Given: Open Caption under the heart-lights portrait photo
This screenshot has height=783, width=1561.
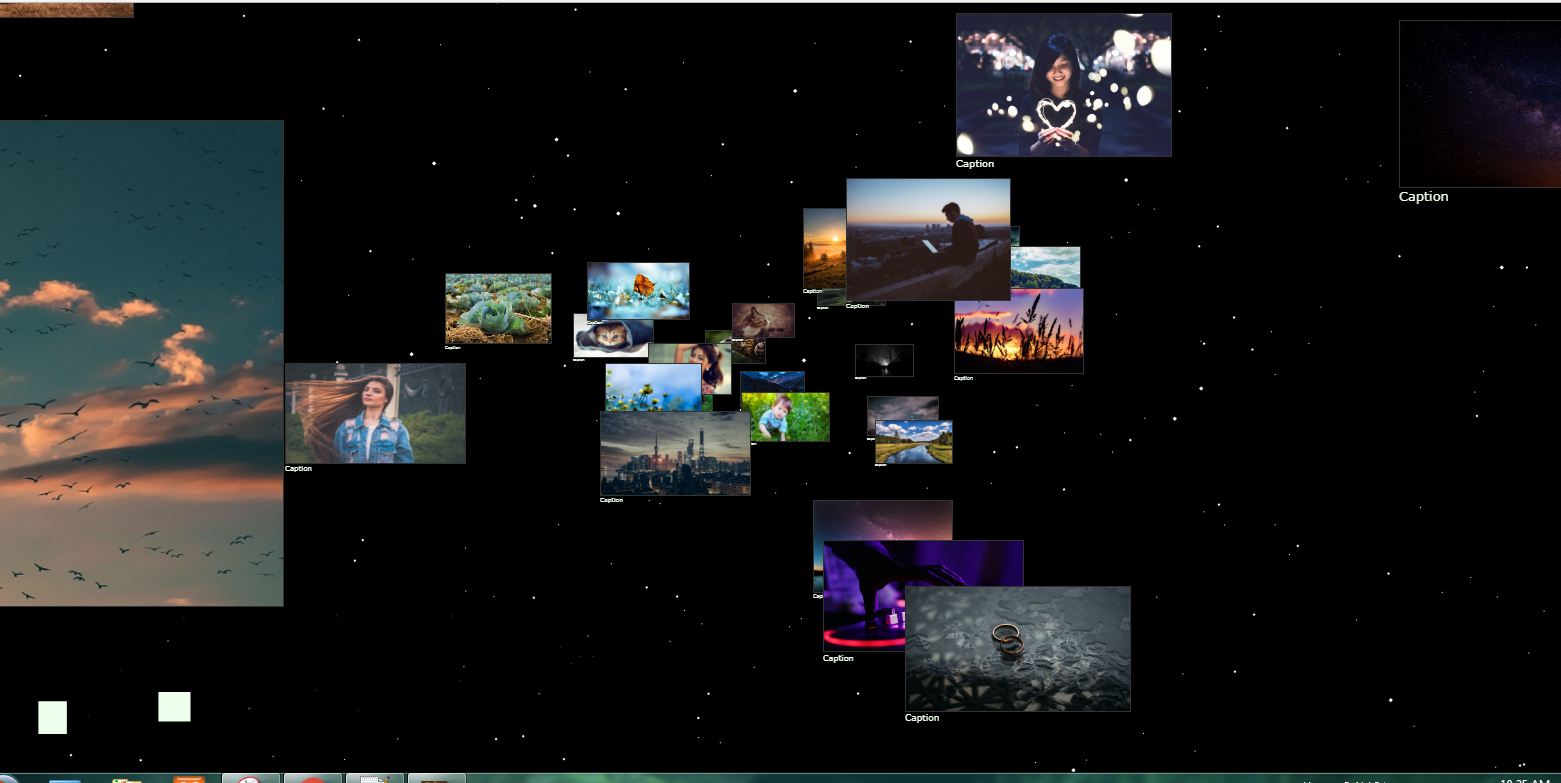Looking at the screenshot, I should pyautogui.click(x=973, y=163).
